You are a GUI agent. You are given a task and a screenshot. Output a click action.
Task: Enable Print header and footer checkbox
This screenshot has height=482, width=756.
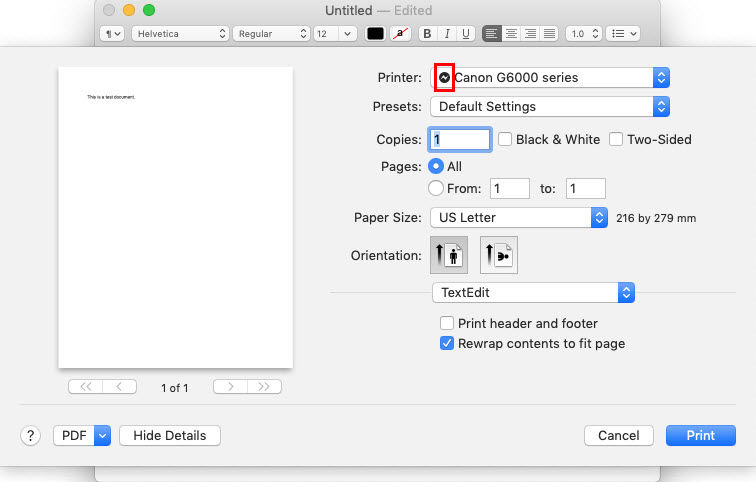447,323
